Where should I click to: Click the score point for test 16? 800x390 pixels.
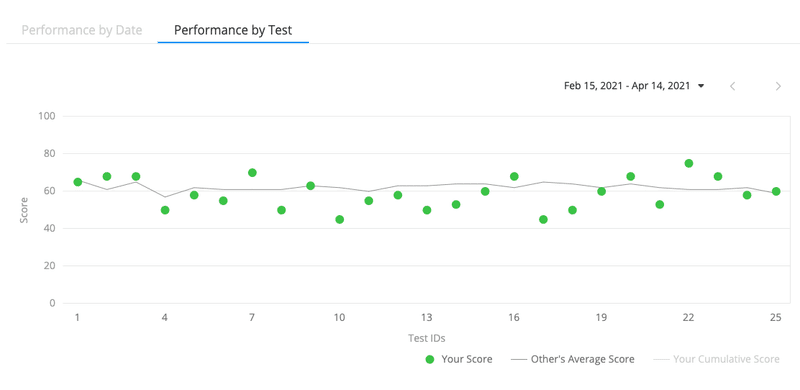coord(514,177)
